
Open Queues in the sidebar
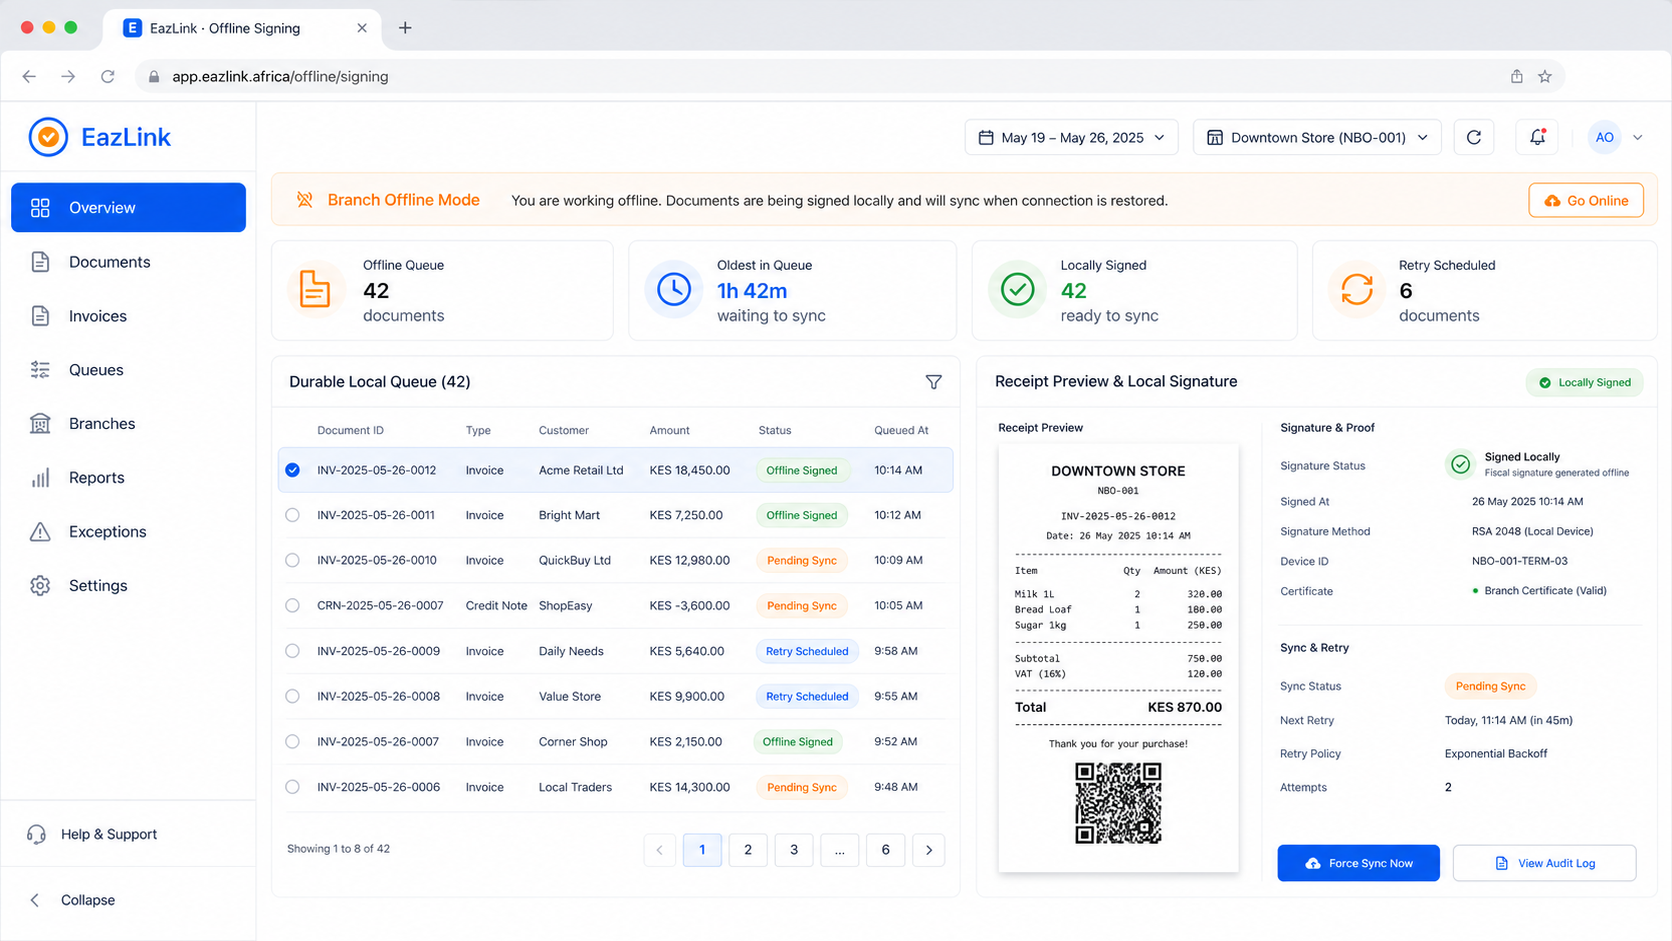tap(128, 370)
